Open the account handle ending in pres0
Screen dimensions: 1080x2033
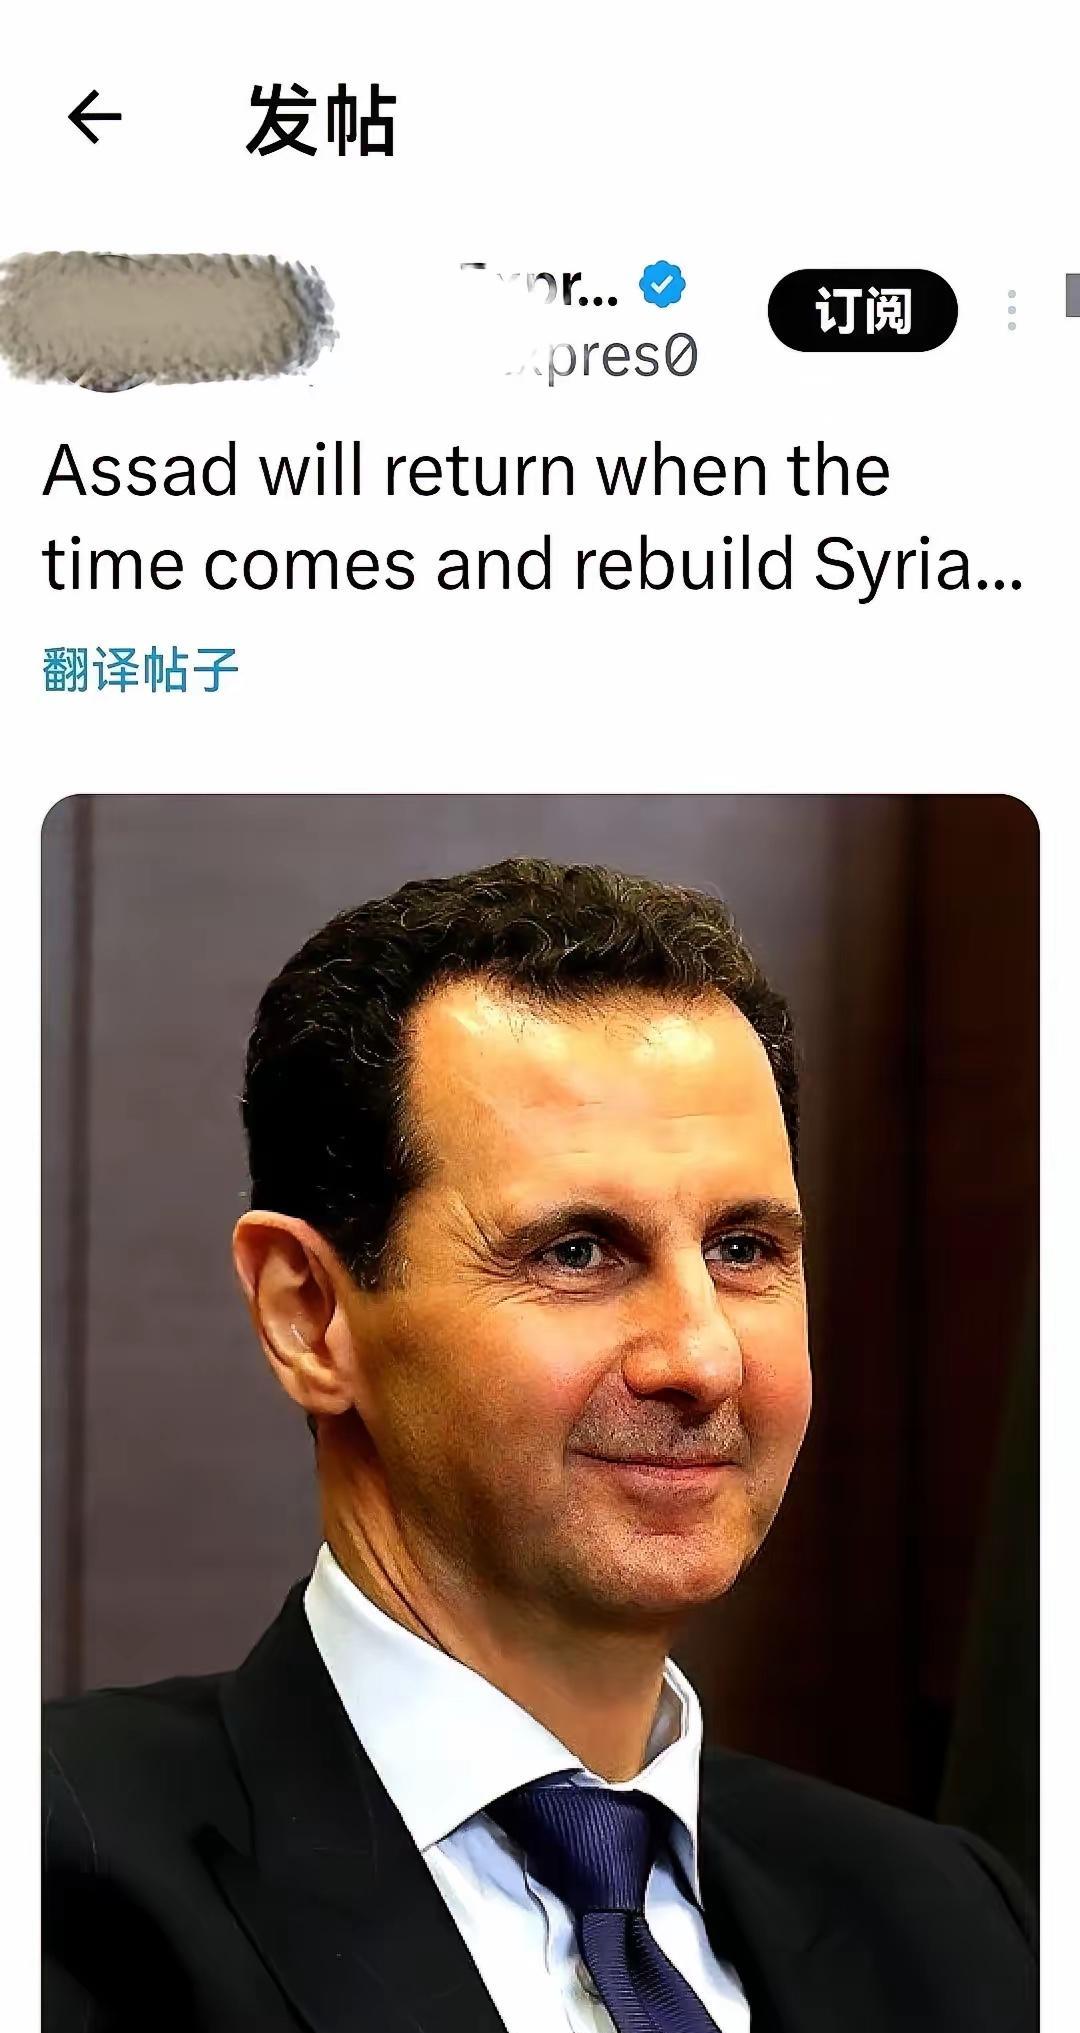[x=600, y=358]
